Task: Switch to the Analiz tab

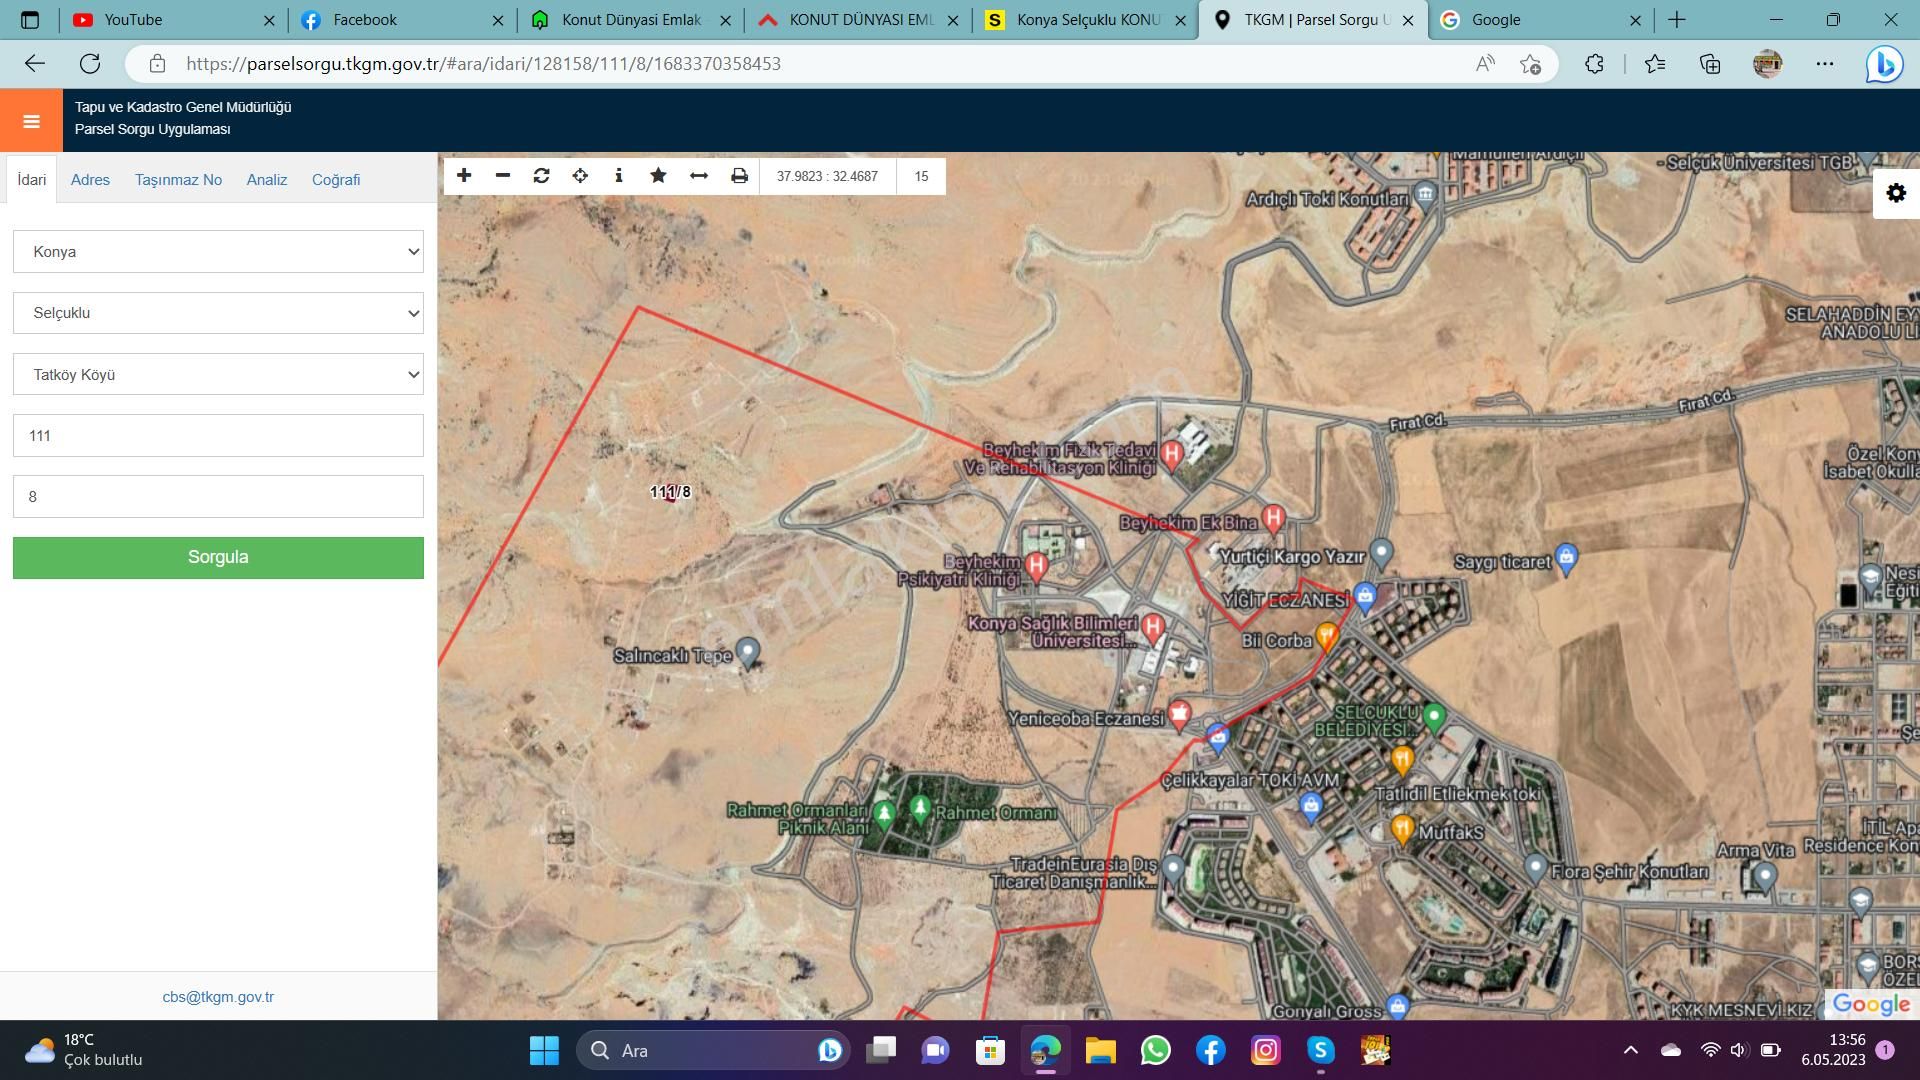Action: 267,180
